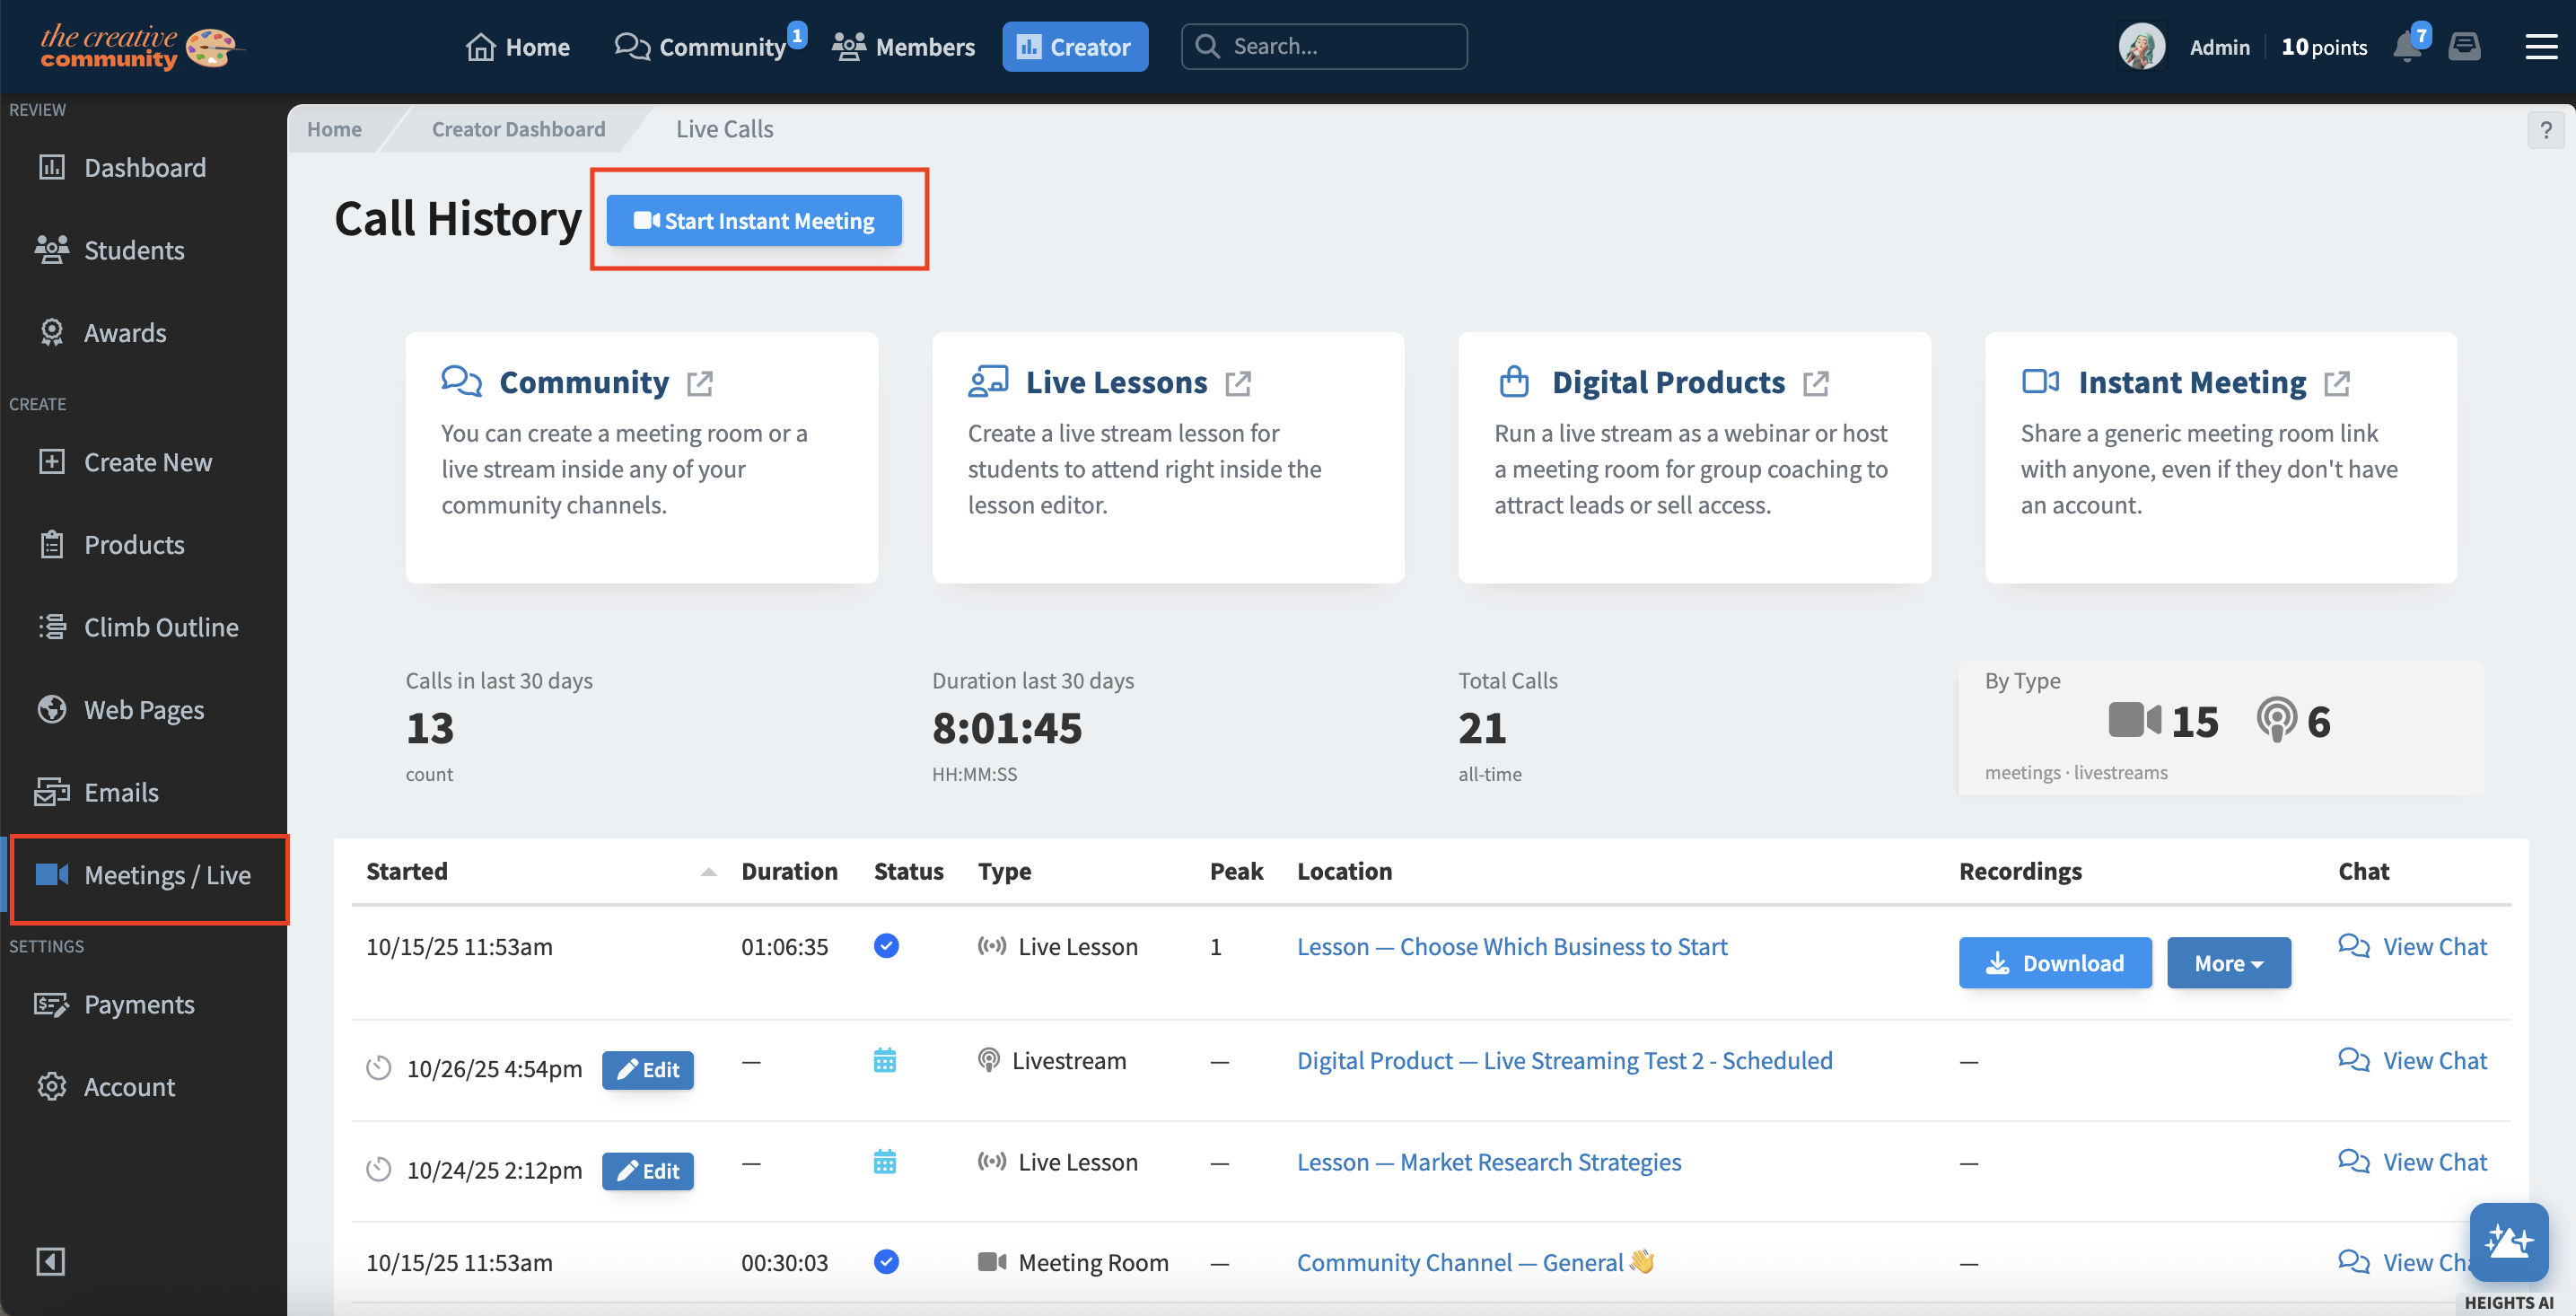The width and height of the screenshot is (2576, 1316).
Task: Sort by the Started column arrow
Action: [x=708, y=872]
